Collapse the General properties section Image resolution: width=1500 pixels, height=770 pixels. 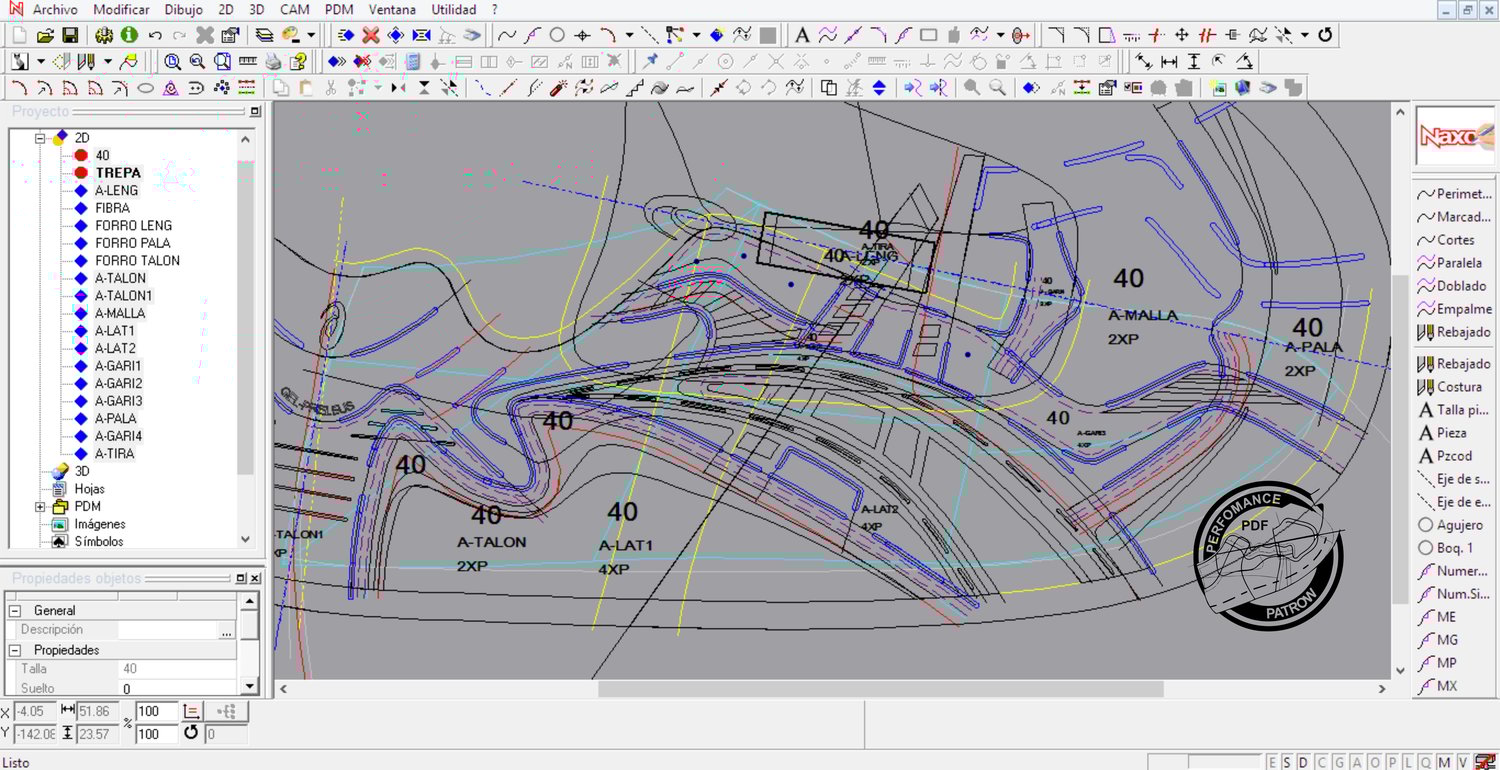coord(15,610)
